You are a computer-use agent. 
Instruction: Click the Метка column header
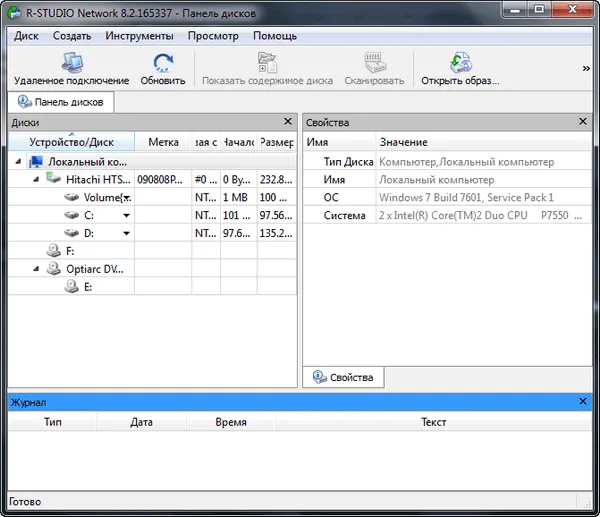click(x=163, y=142)
